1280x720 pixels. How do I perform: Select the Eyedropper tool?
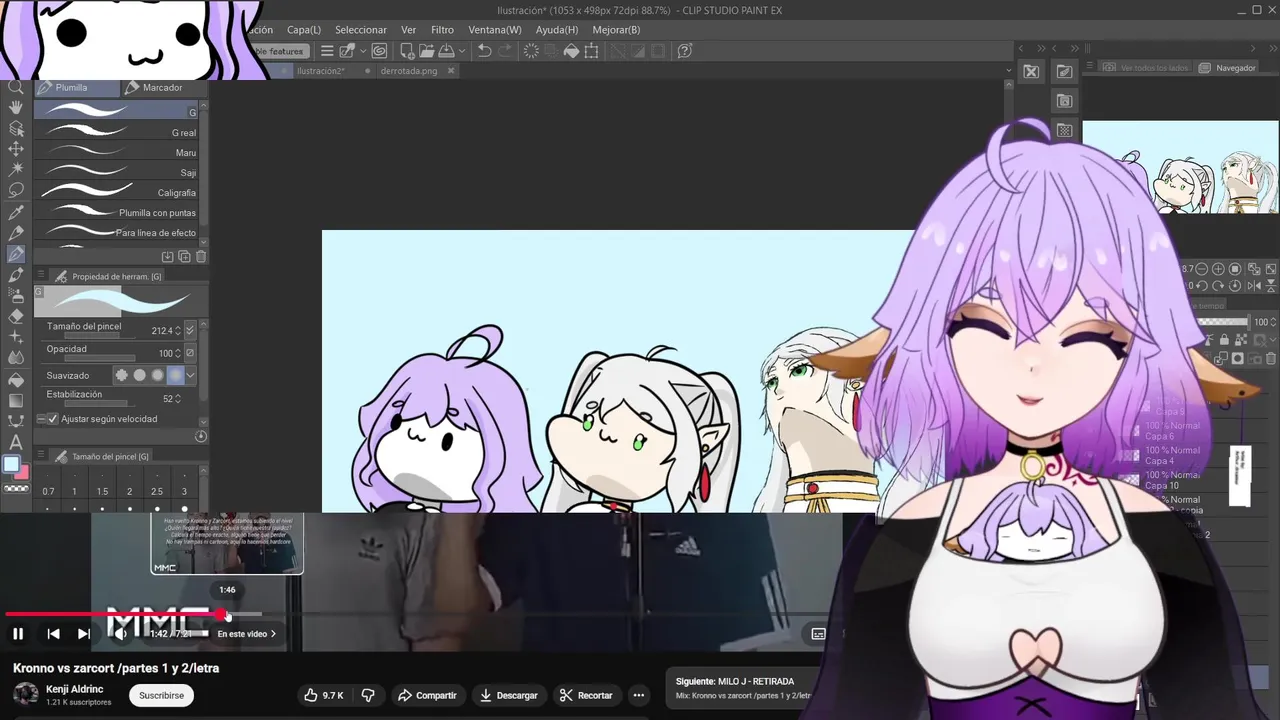point(16,213)
